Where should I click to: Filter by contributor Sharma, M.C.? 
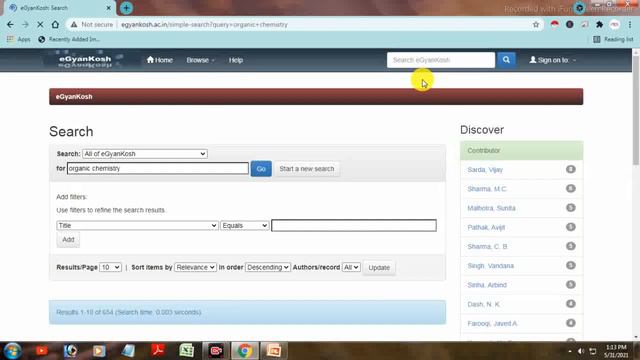click(487, 189)
